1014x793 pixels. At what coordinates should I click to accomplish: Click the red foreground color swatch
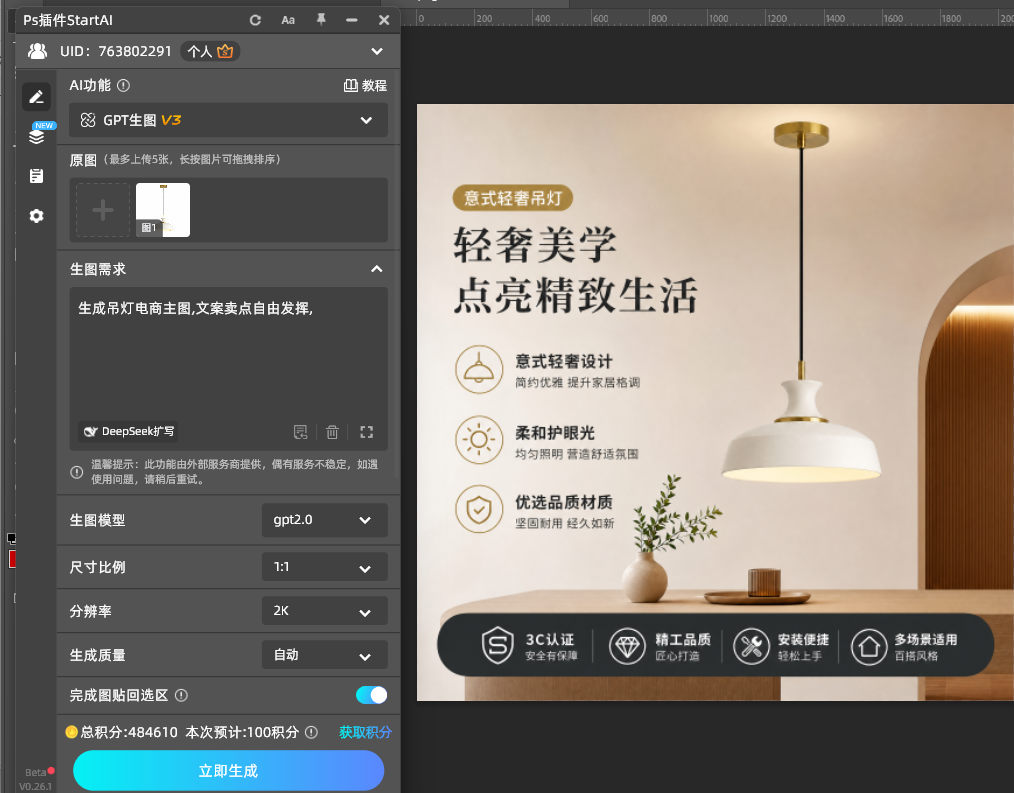point(12,559)
